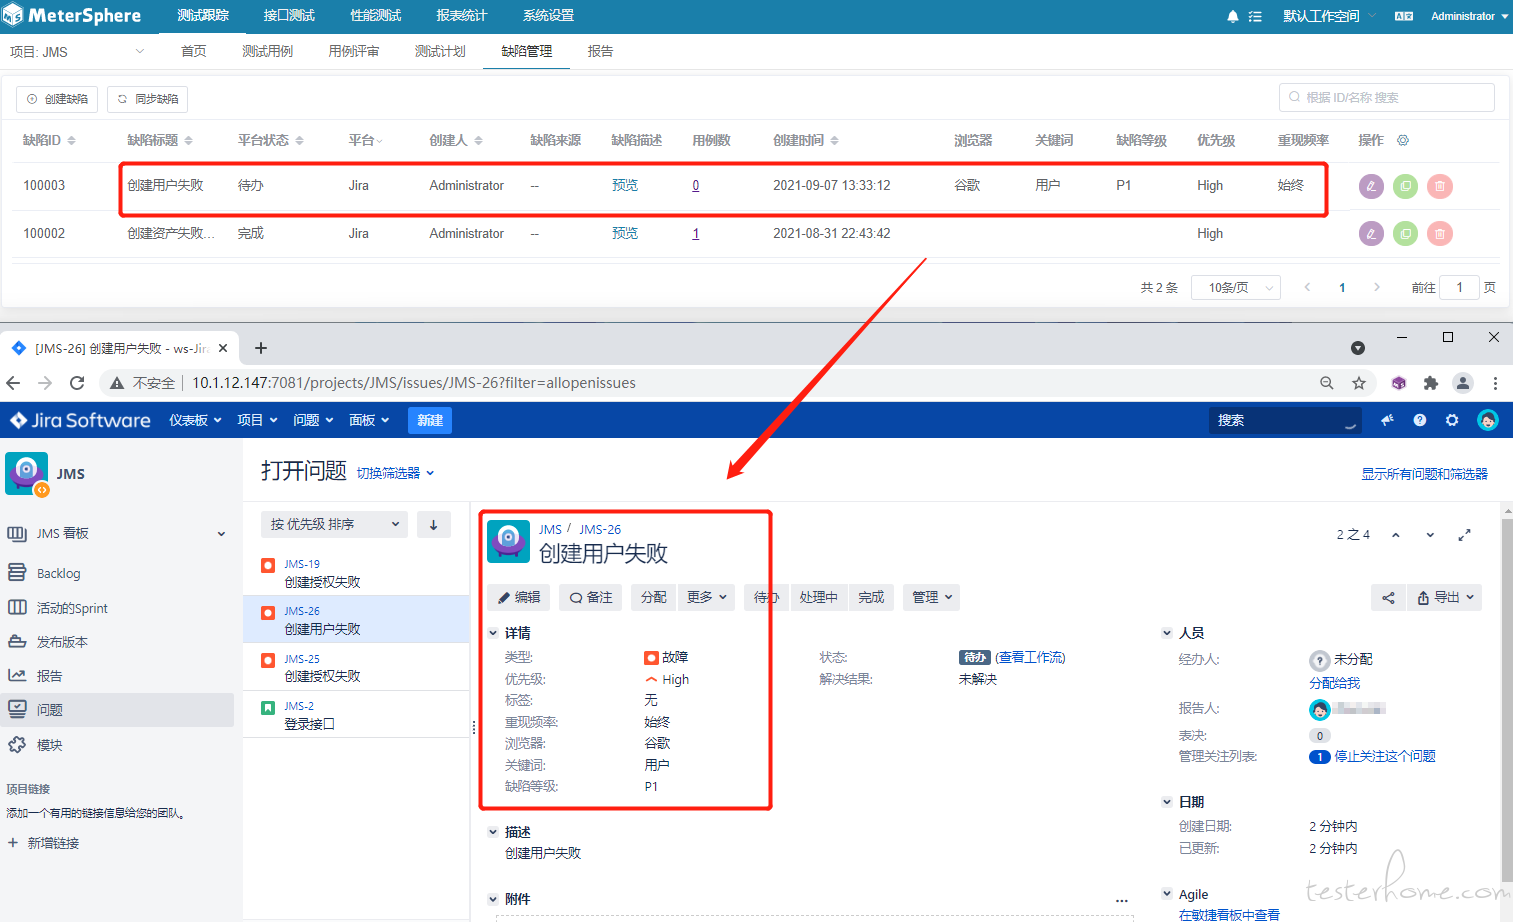Open the 缺陷管理 tab
Screen dimensions: 1513x922
pos(526,51)
